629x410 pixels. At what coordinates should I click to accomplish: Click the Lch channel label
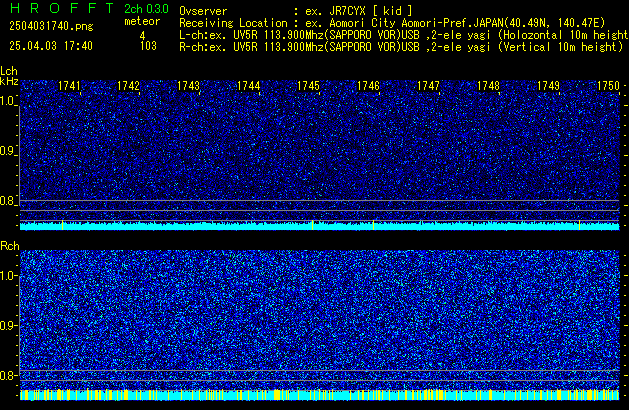pos(9,71)
